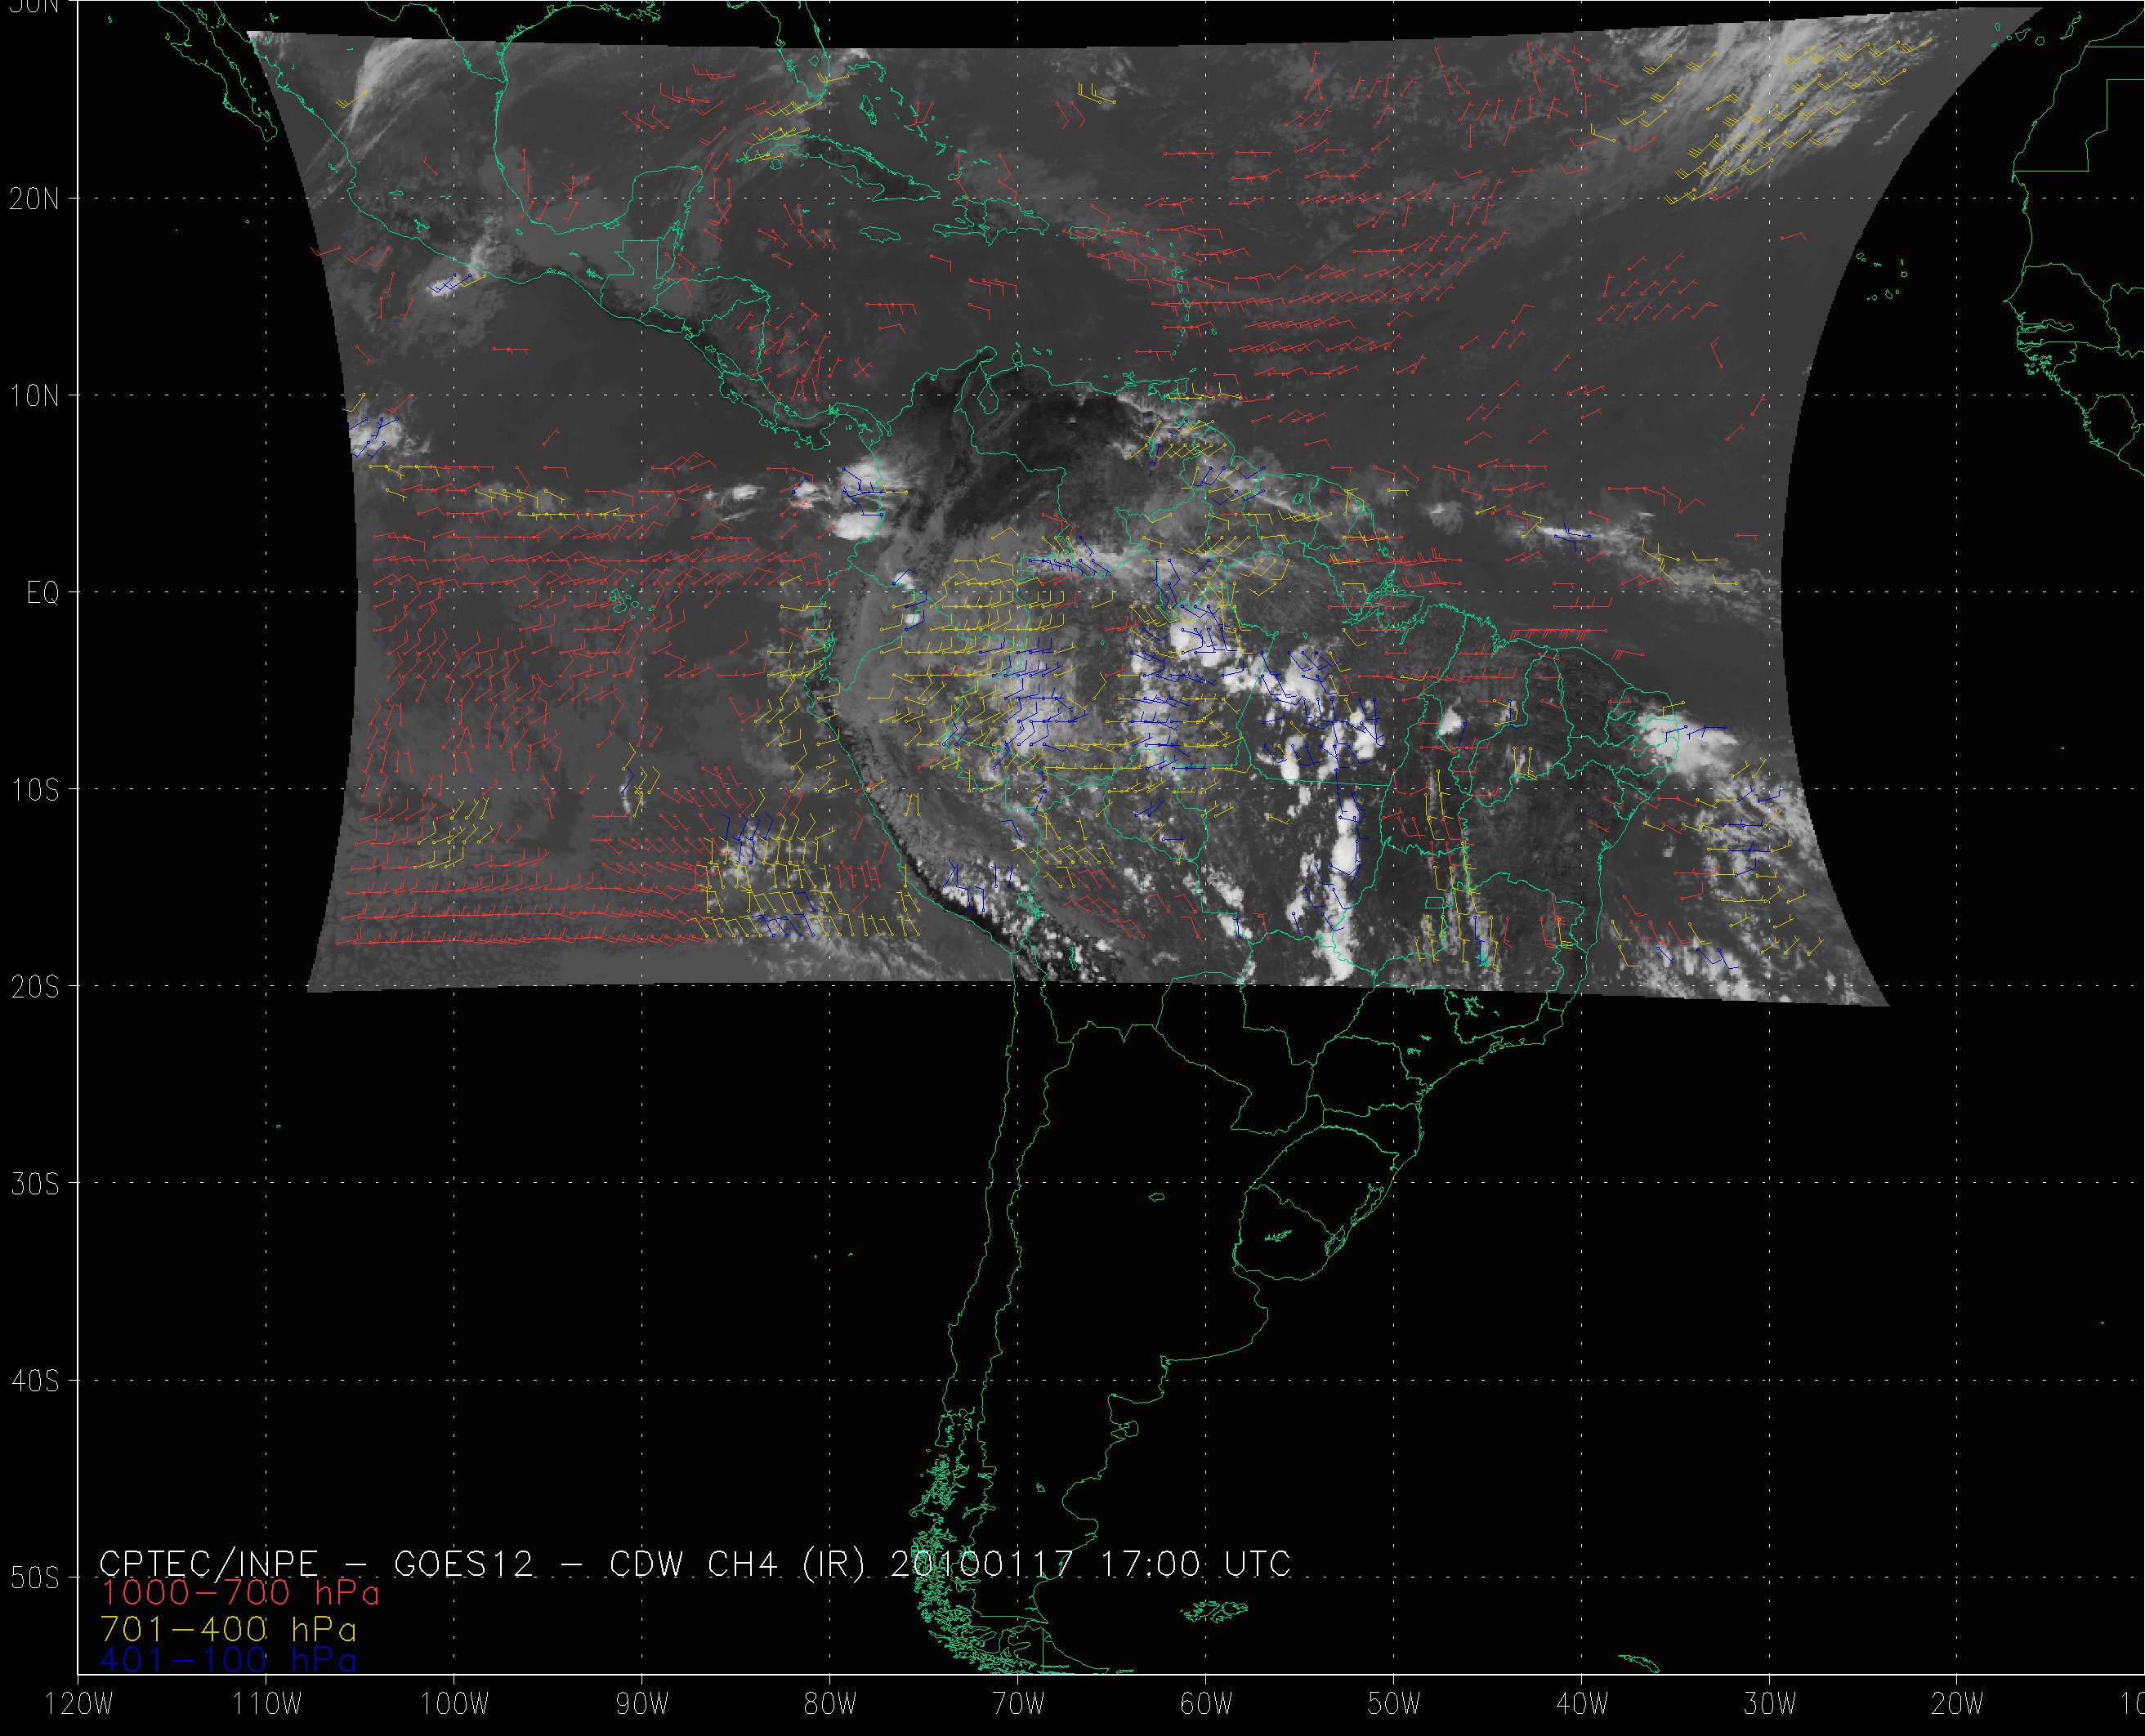Click the 10N latitude axis label
The image size is (2145, 1736).
34,396
